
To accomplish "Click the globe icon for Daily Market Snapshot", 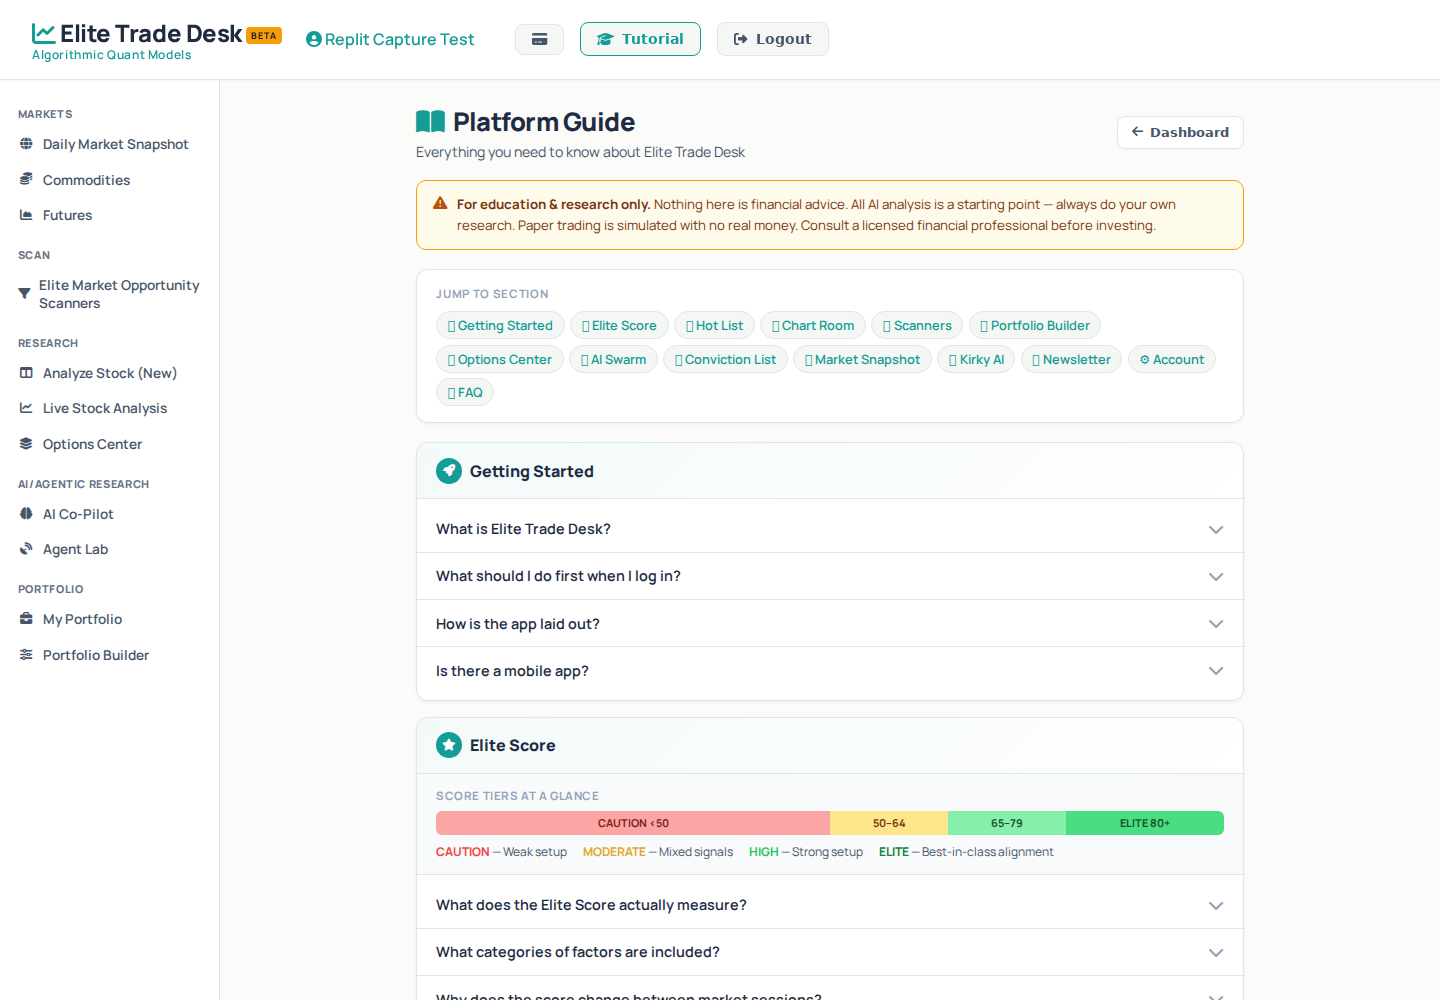I will [26, 144].
